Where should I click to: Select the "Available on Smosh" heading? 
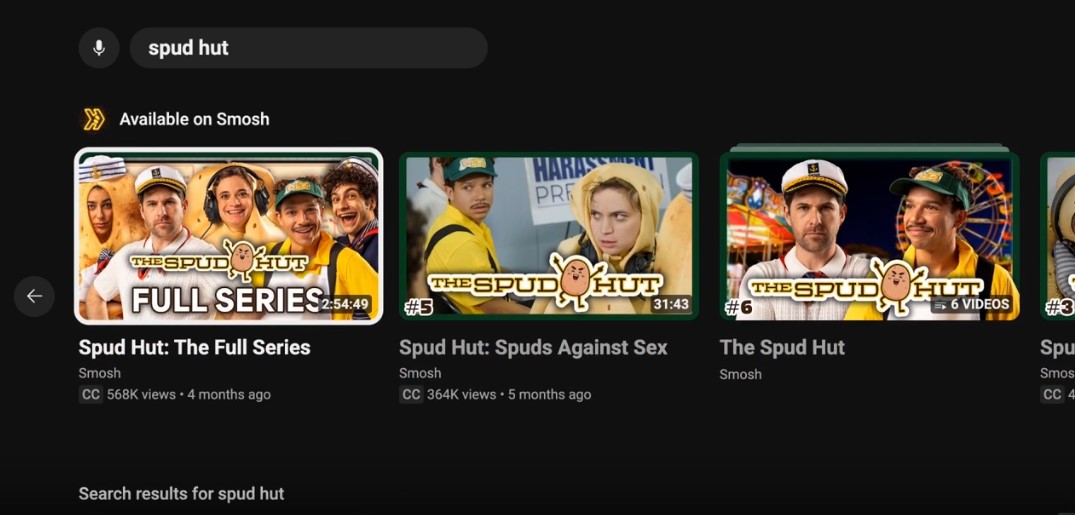[x=194, y=119]
